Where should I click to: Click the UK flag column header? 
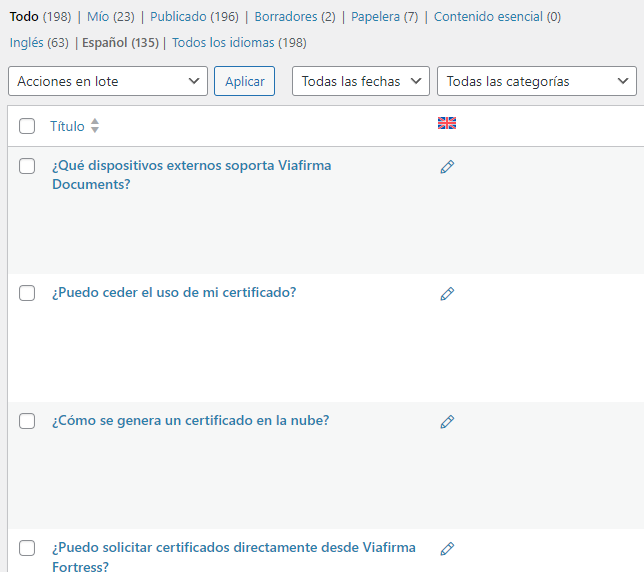coord(447,123)
